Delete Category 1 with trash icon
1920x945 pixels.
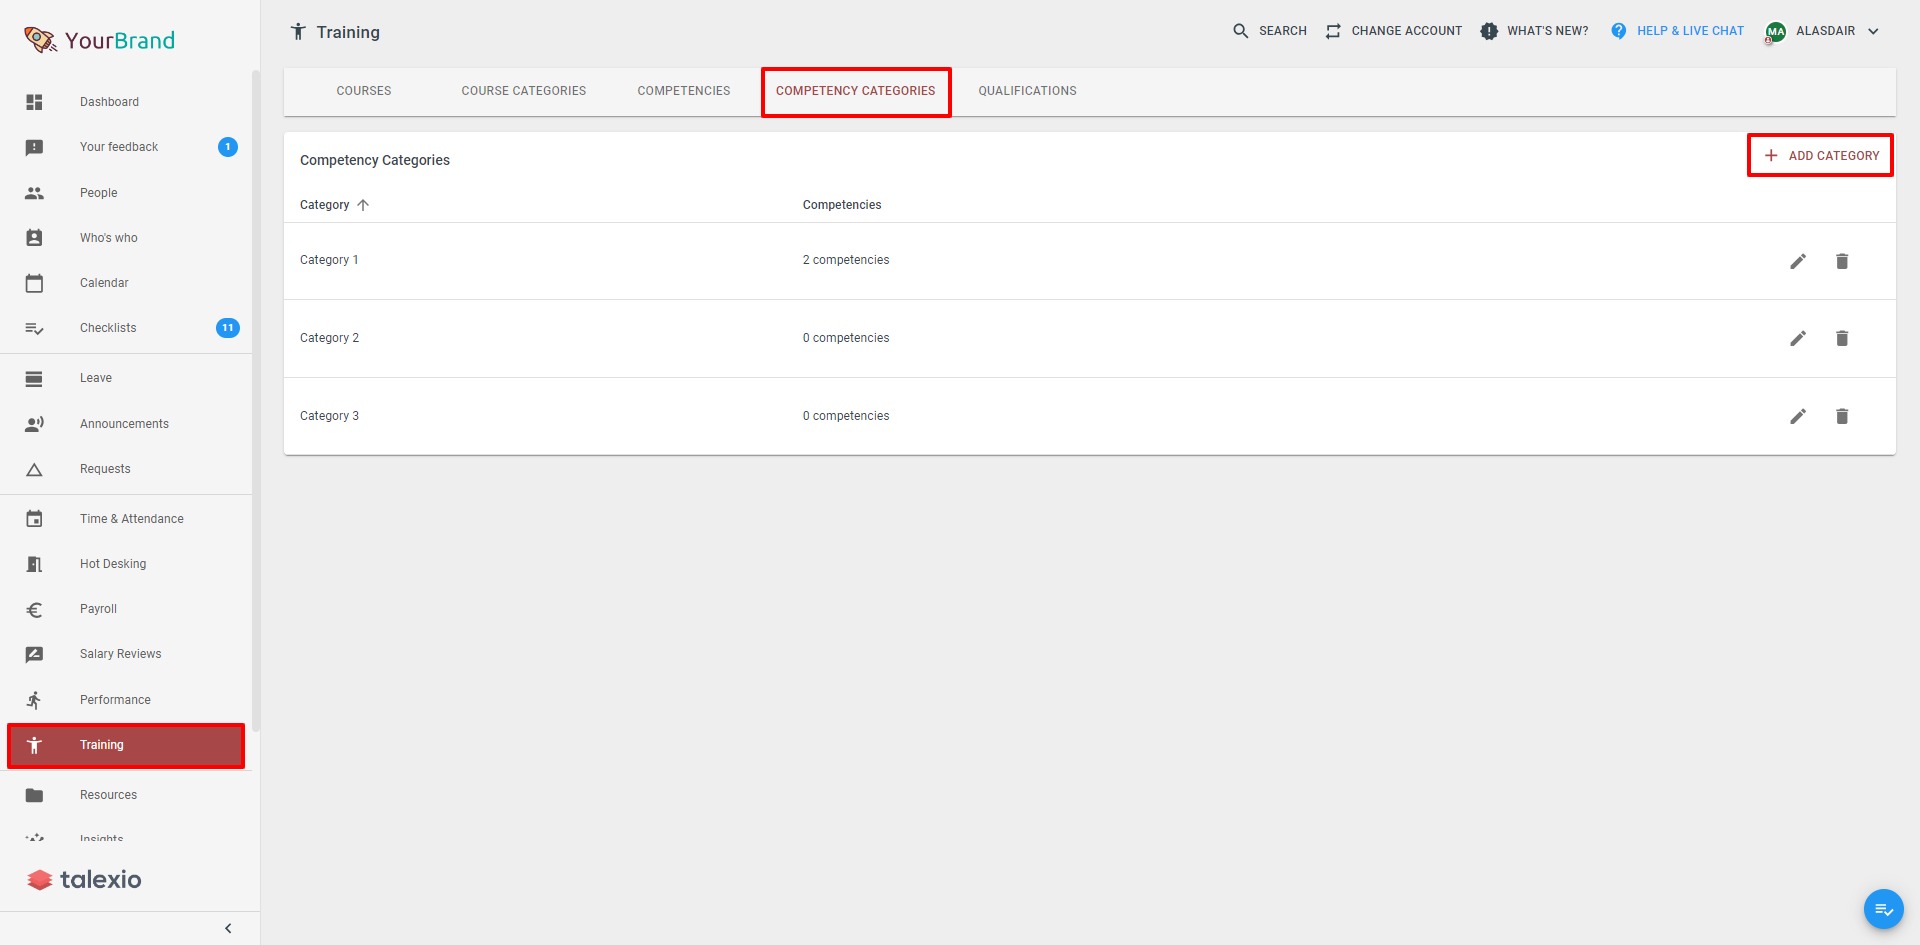[x=1842, y=261]
